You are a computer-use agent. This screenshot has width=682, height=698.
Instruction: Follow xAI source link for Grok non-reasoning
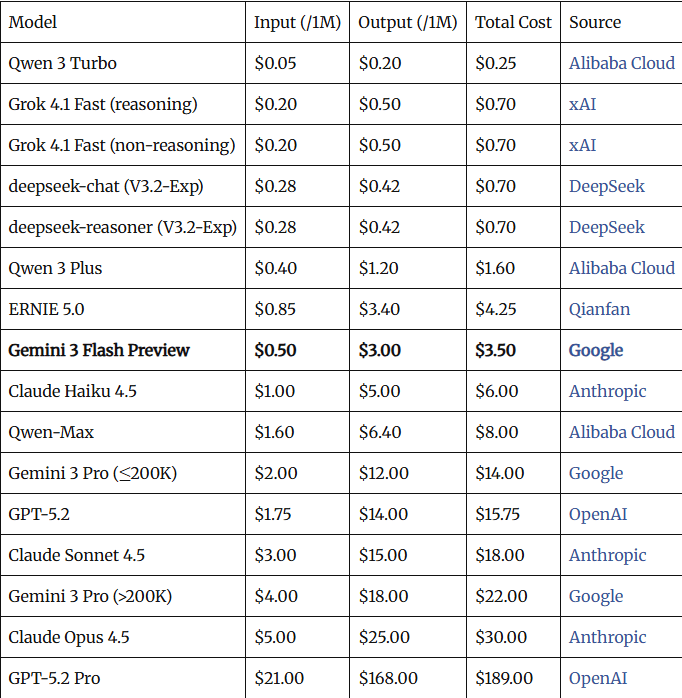[582, 145]
